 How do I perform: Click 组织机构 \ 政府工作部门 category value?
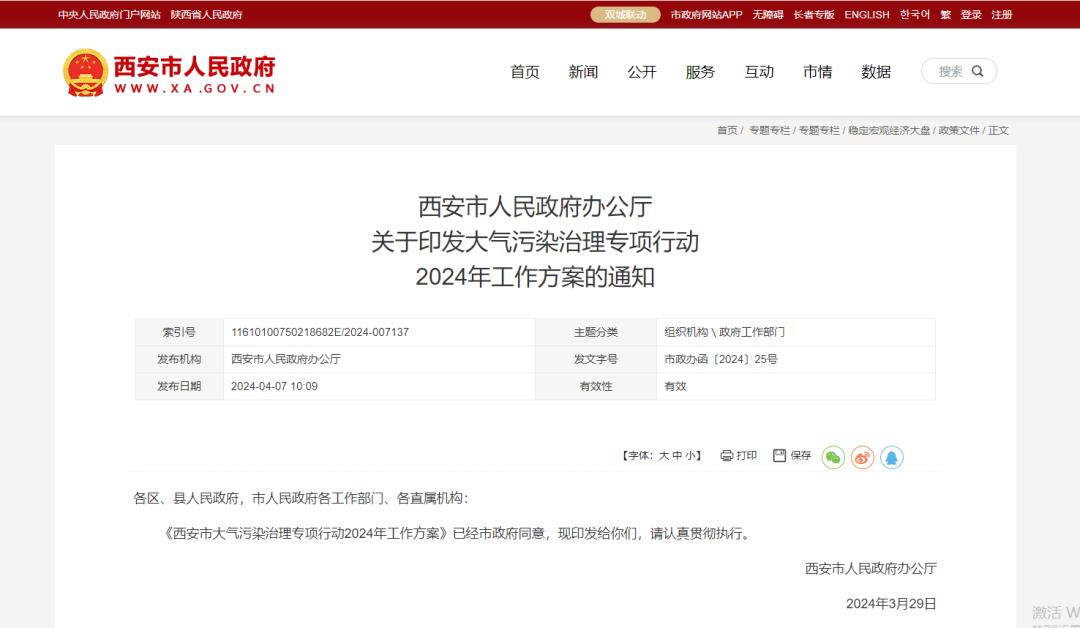point(724,332)
